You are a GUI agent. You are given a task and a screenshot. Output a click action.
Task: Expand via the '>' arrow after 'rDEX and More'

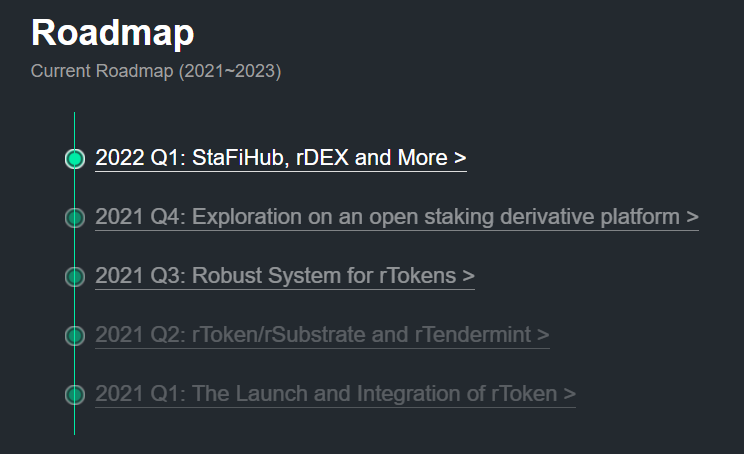(x=460, y=158)
